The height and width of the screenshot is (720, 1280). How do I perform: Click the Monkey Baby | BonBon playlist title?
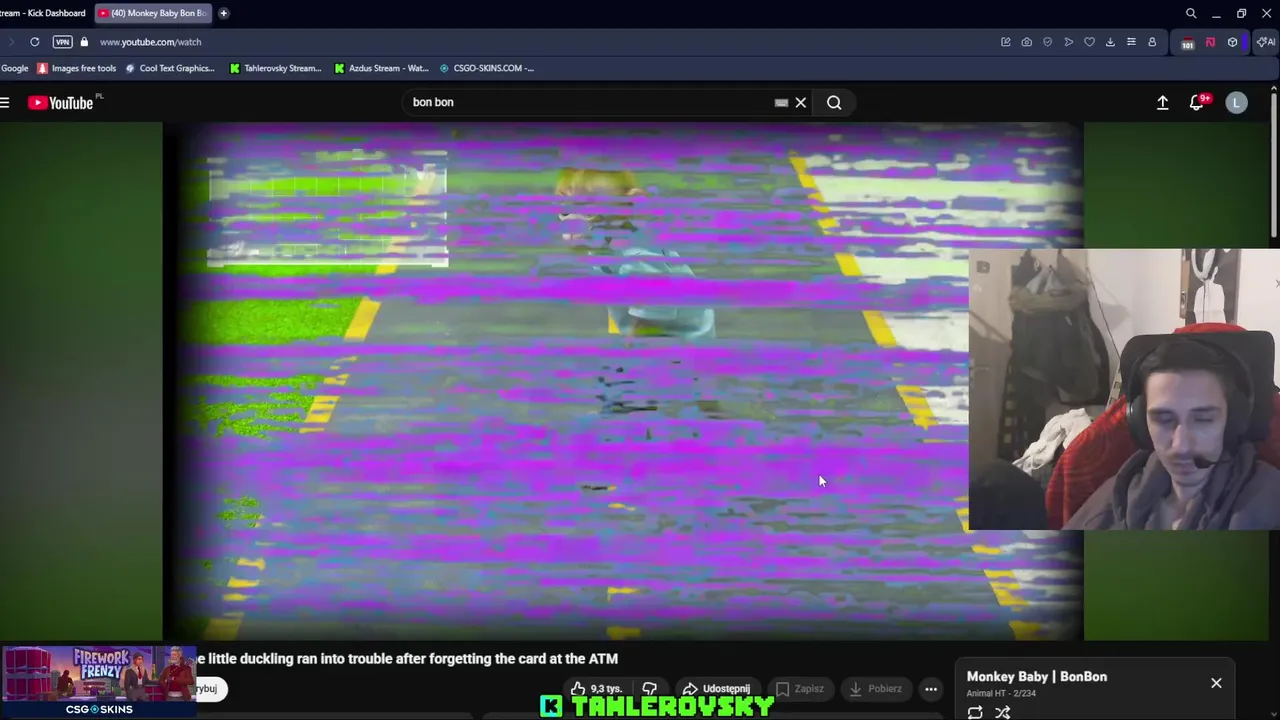tap(1036, 677)
